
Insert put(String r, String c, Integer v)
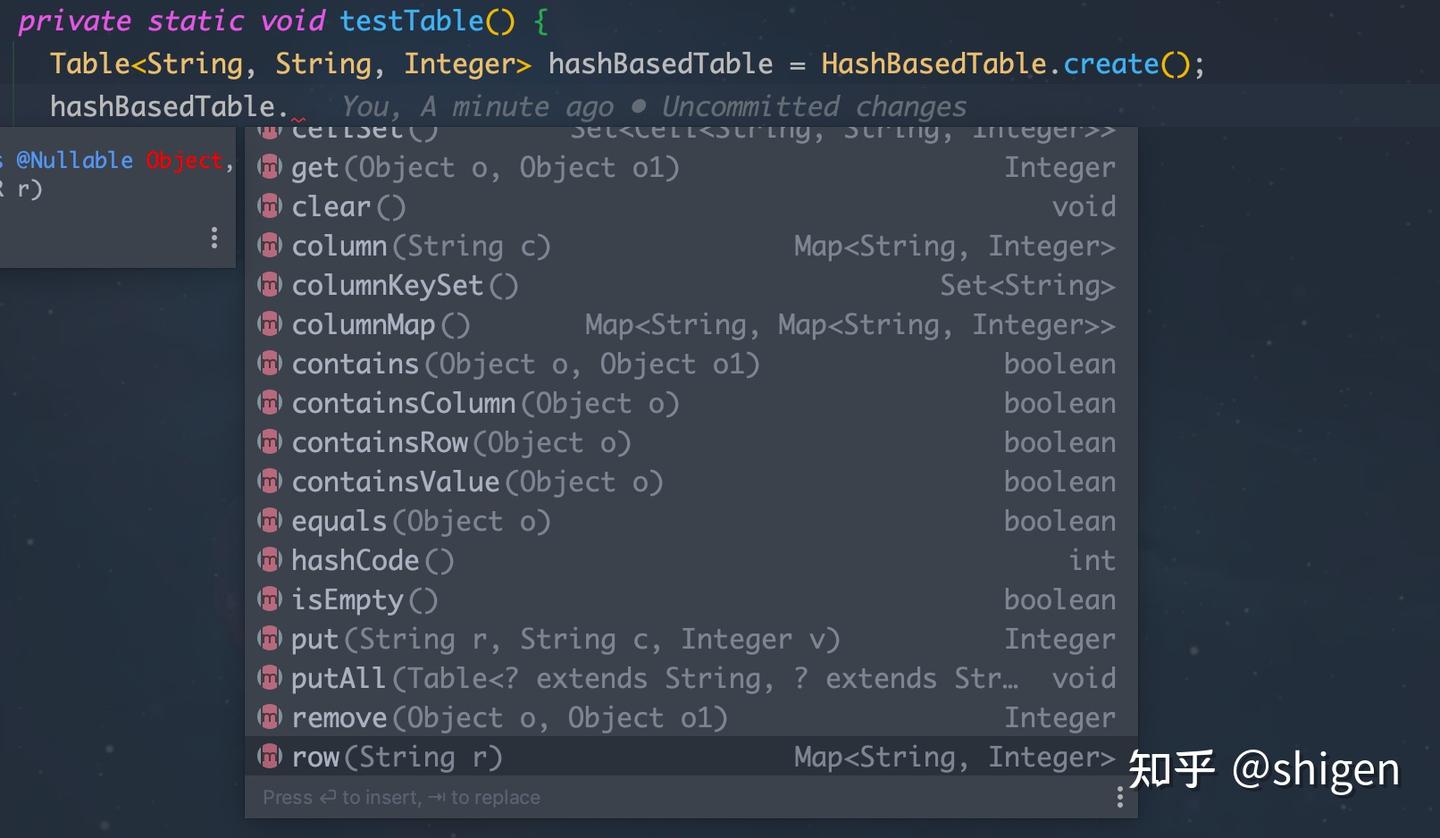tap(565, 640)
